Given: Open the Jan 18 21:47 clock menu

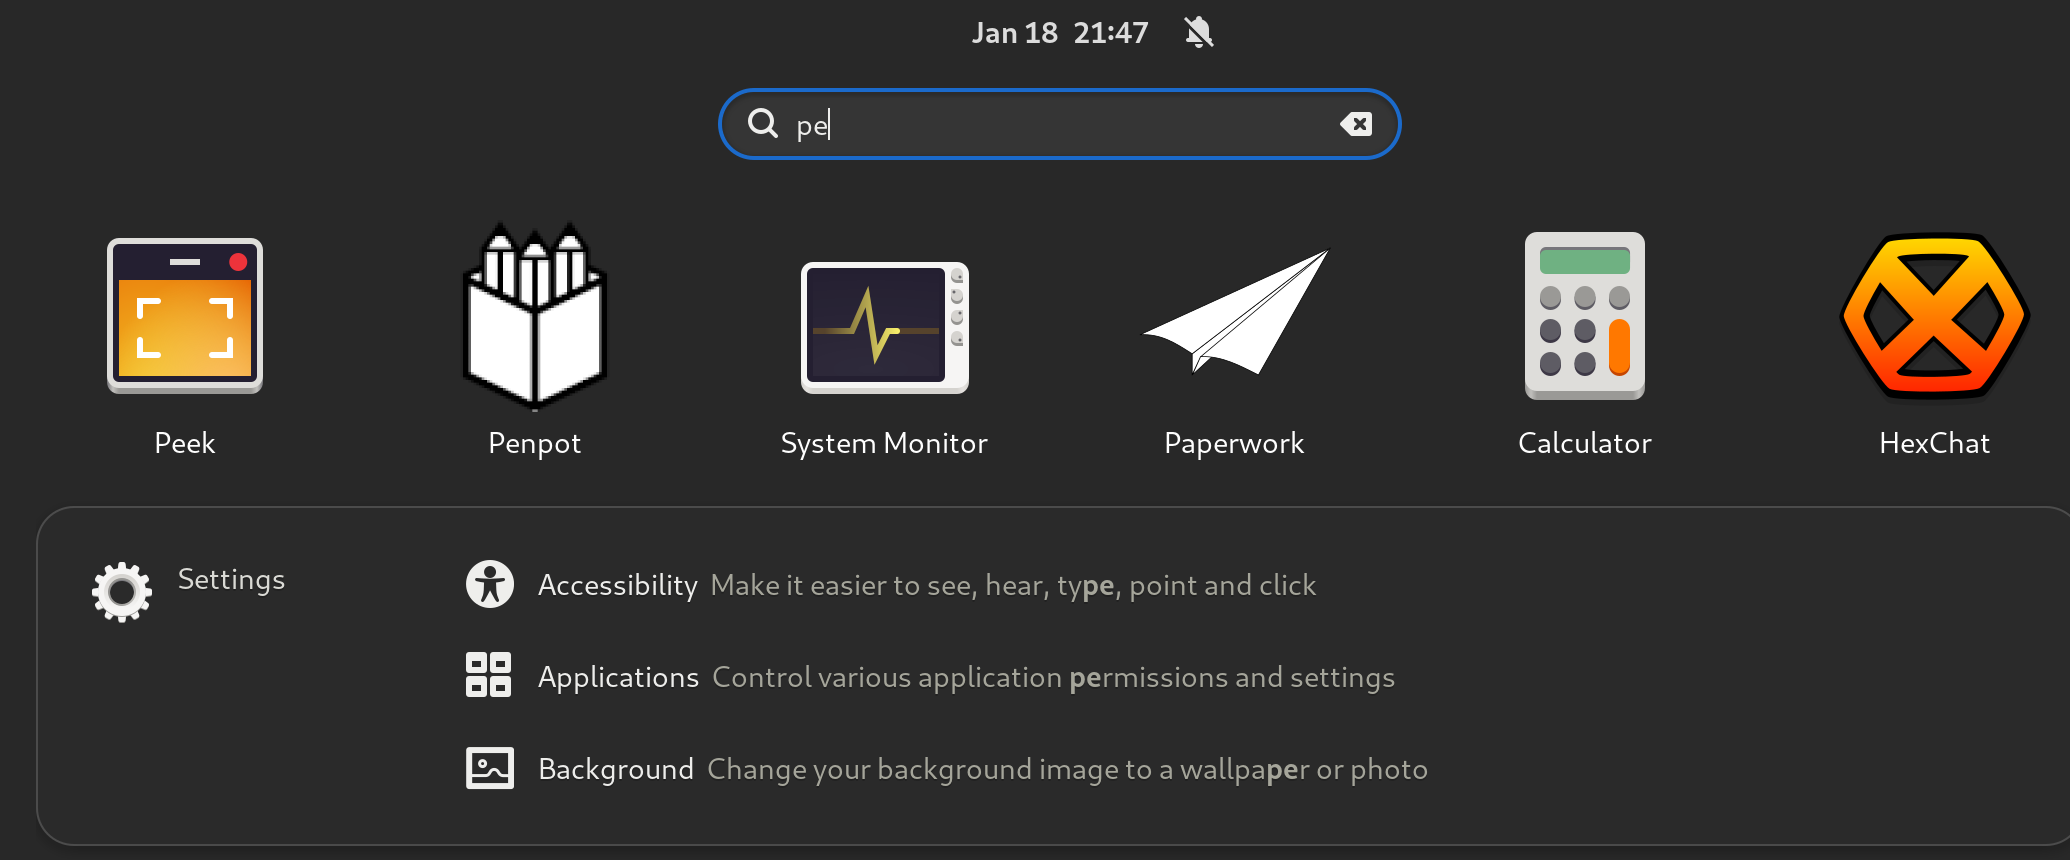Looking at the screenshot, I should point(1060,33).
